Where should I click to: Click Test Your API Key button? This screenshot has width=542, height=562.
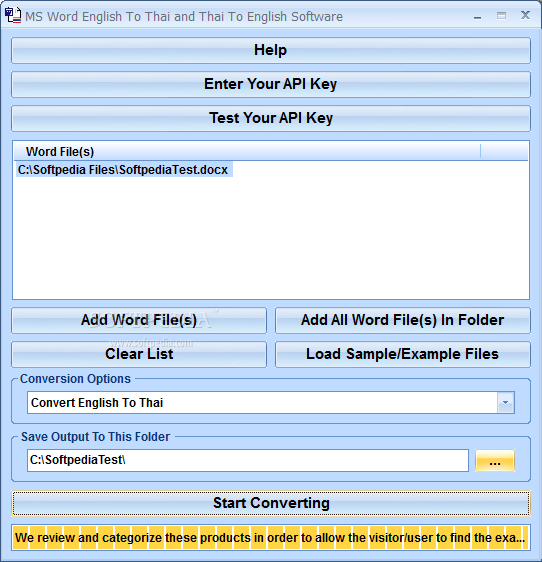tap(271, 118)
